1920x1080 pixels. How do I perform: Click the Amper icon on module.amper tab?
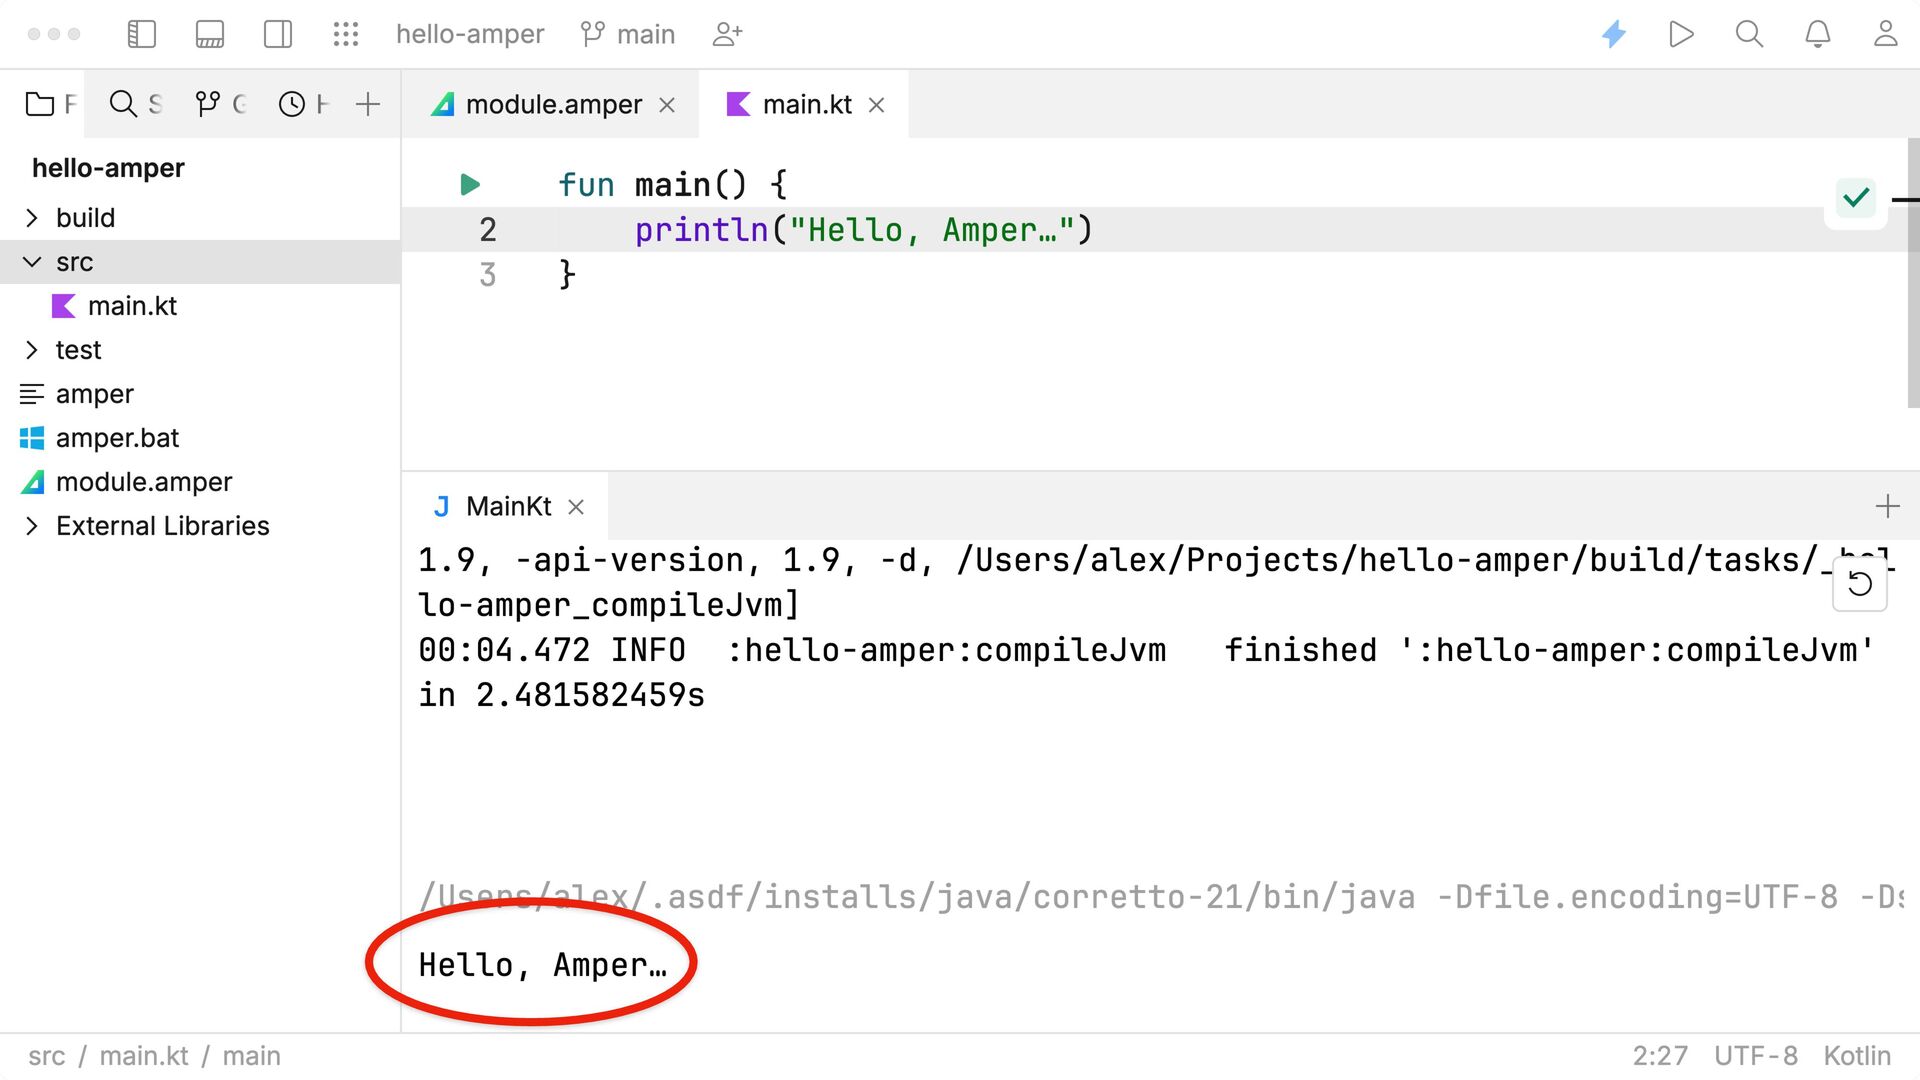coord(442,104)
